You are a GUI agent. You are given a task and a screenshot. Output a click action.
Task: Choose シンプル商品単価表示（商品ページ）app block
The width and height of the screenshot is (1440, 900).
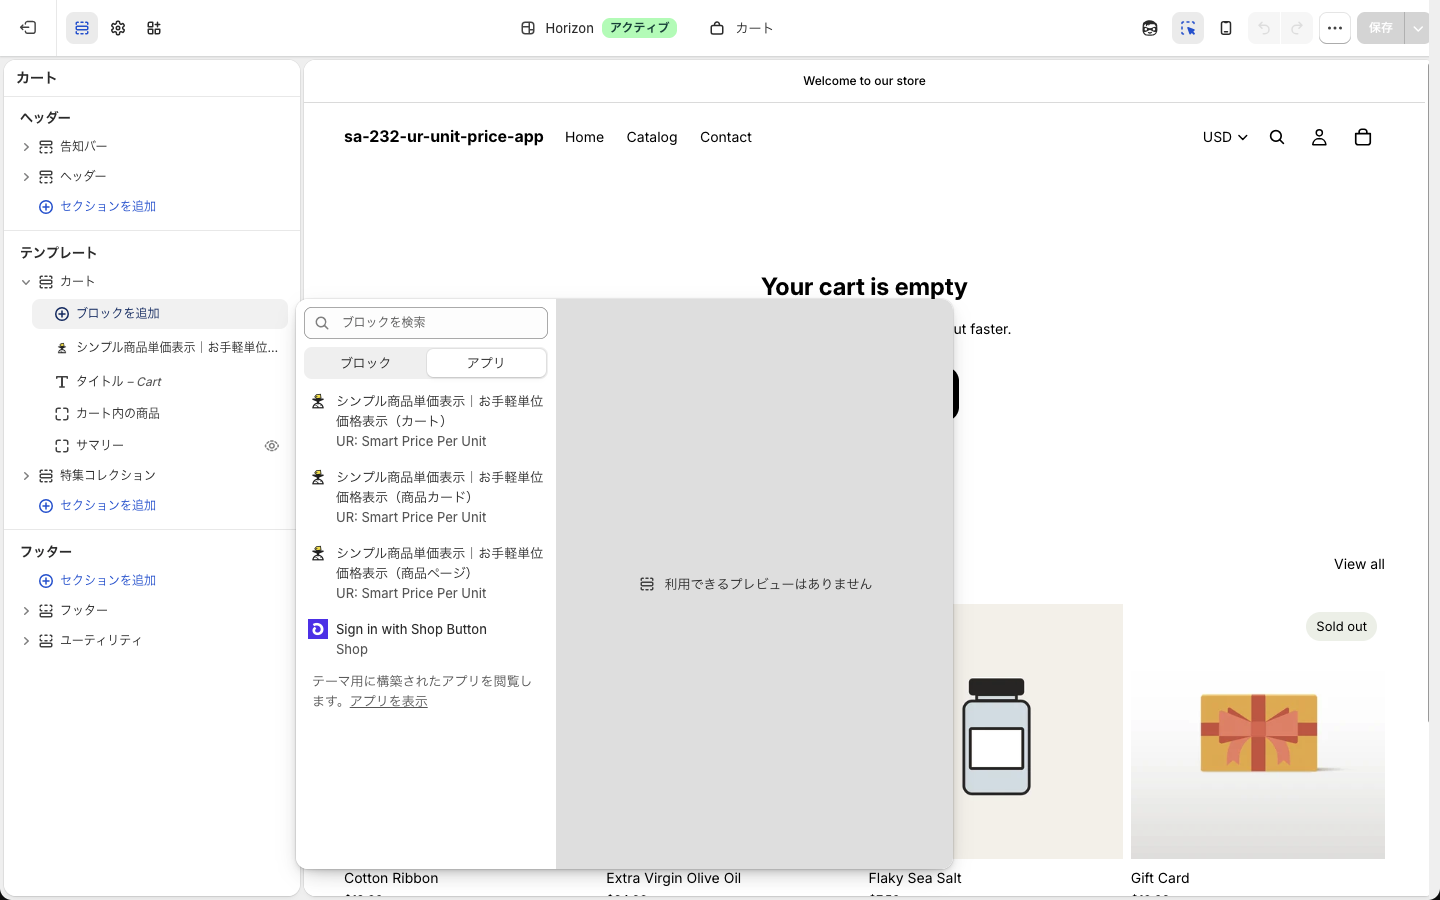(x=426, y=573)
